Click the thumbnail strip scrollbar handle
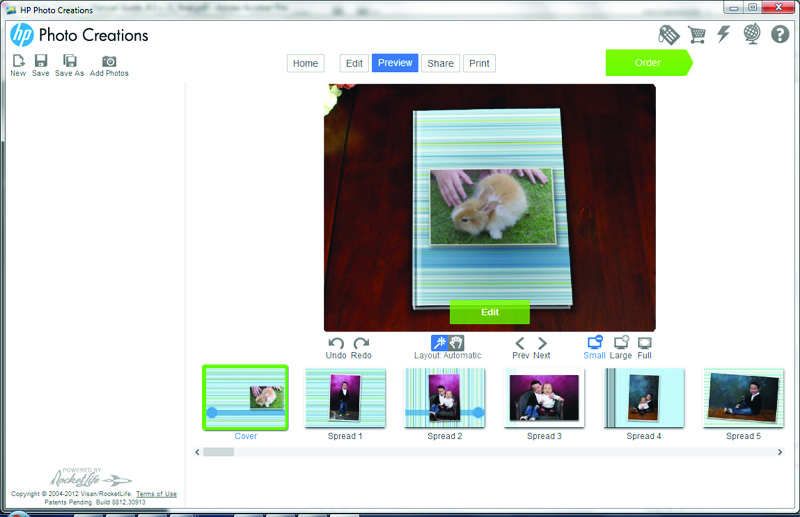This screenshot has width=800, height=517. tap(218, 452)
